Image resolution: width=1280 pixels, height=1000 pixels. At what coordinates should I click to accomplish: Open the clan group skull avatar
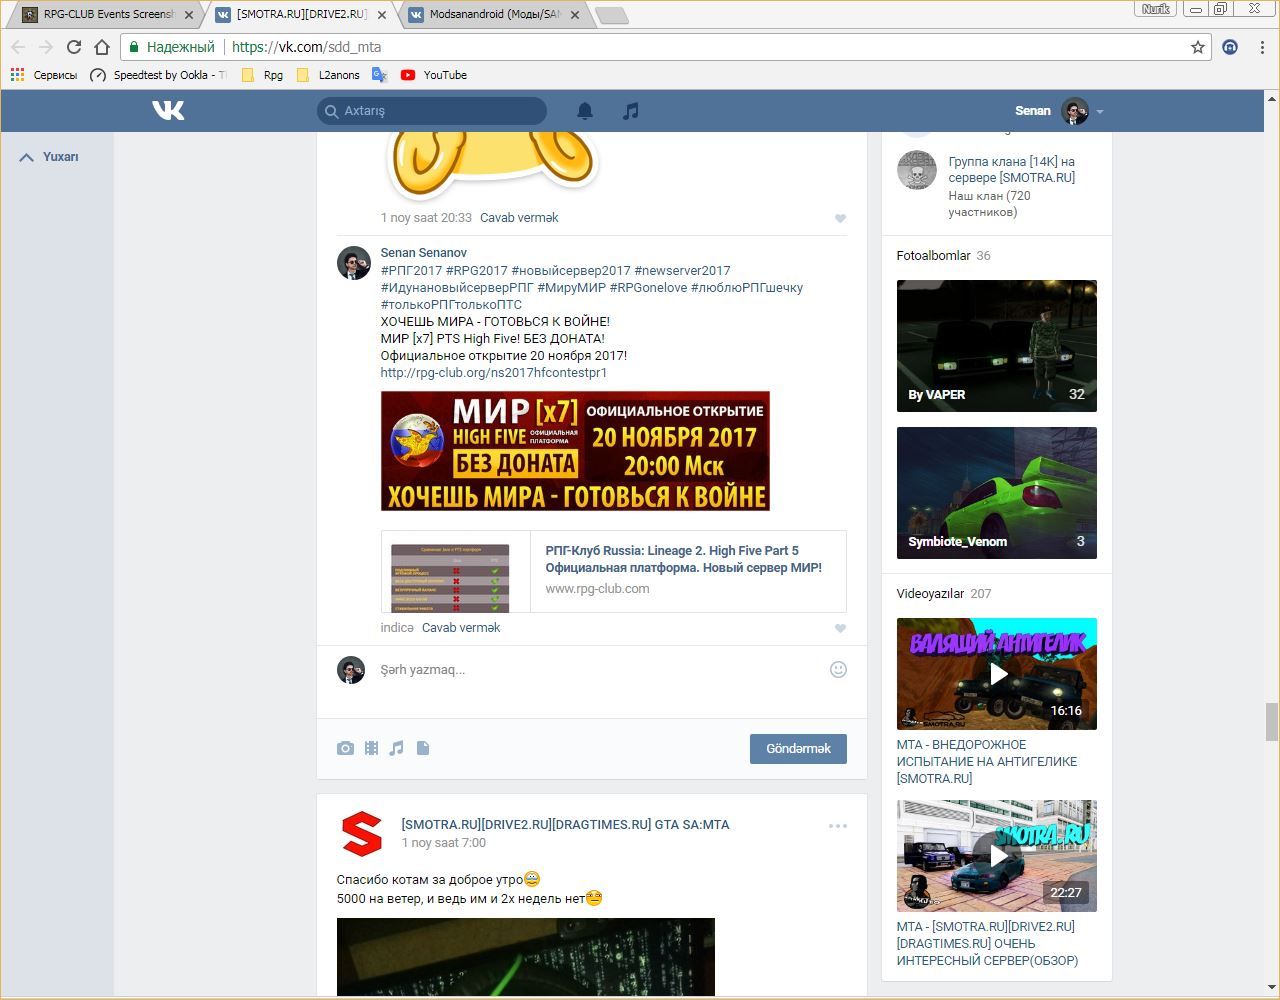917,170
